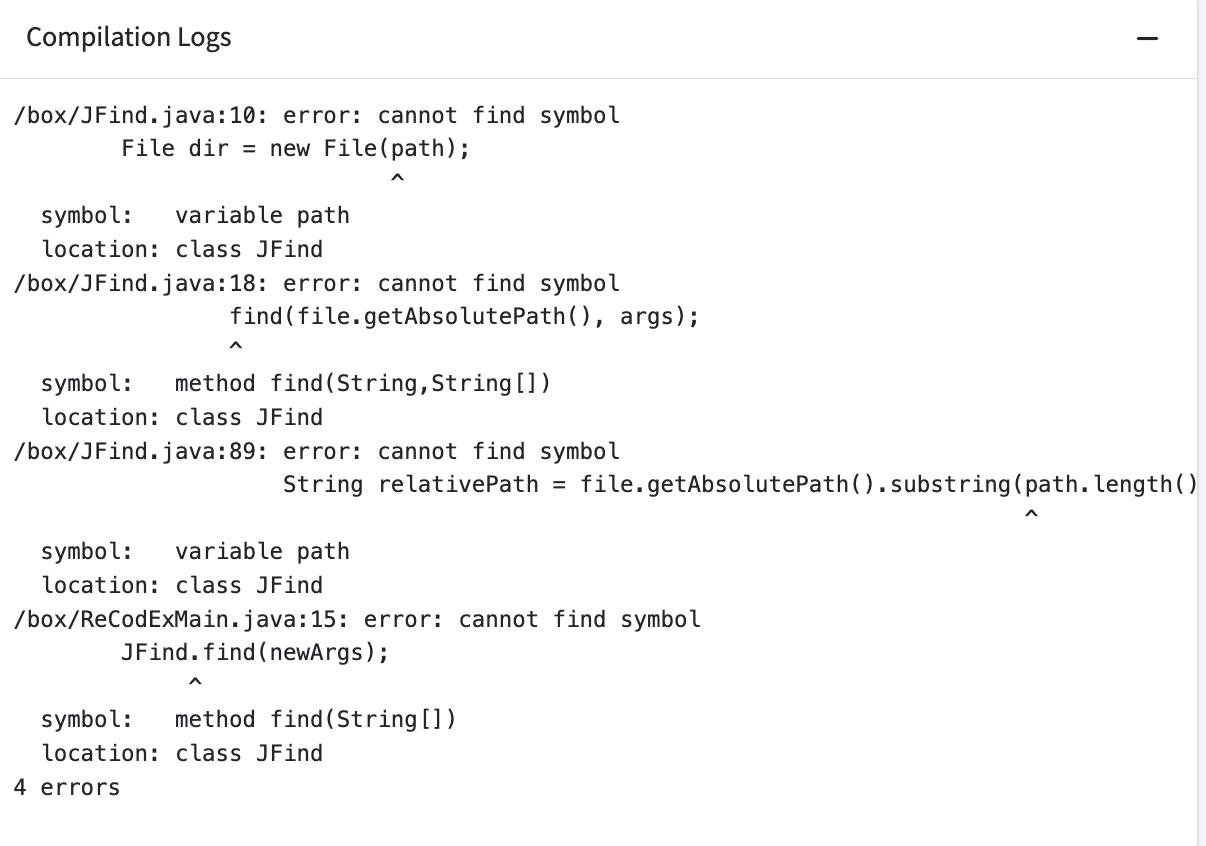This screenshot has width=1206, height=846.
Task: Select the '4 errors' summary text
Action: (x=66, y=787)
